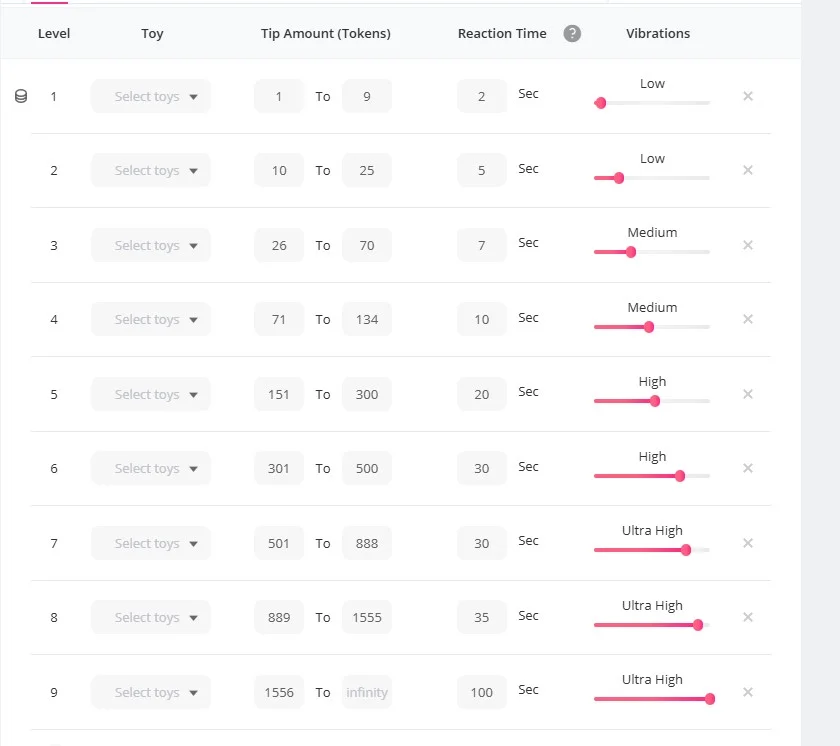
Task: Click level 2 minimum tip field showing 10
Action: point(279,171)
